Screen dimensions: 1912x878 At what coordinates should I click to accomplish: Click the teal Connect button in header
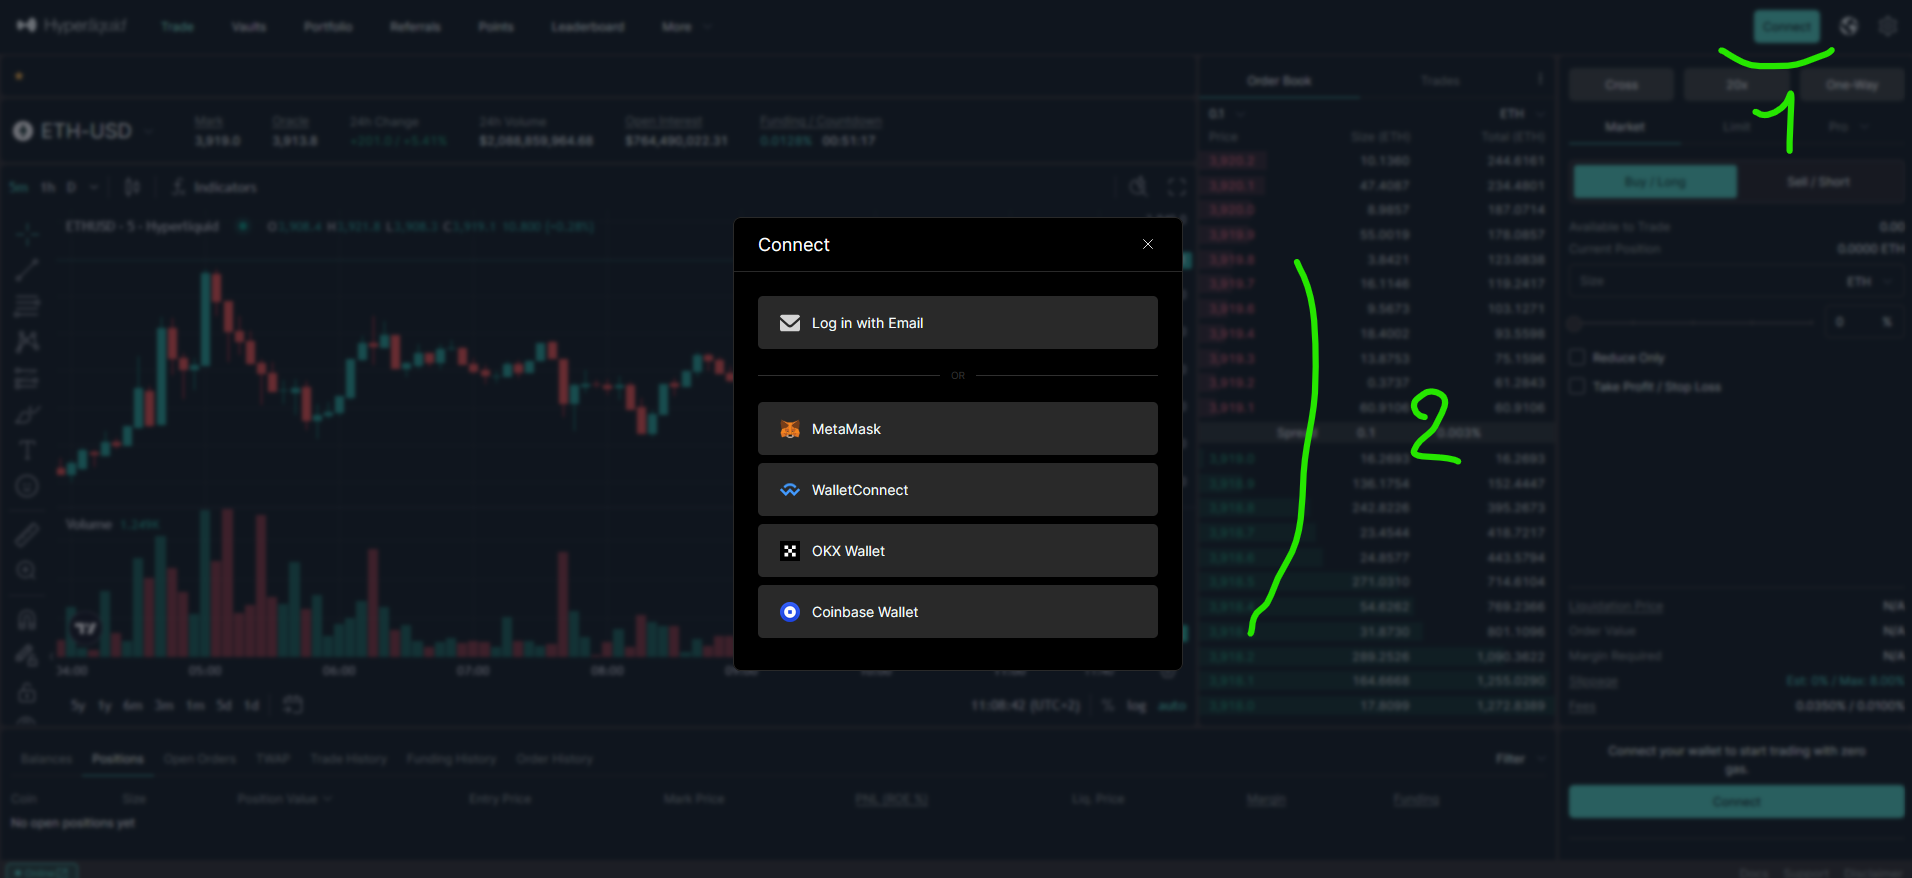pyautogui.click(x=1786, y=26)
